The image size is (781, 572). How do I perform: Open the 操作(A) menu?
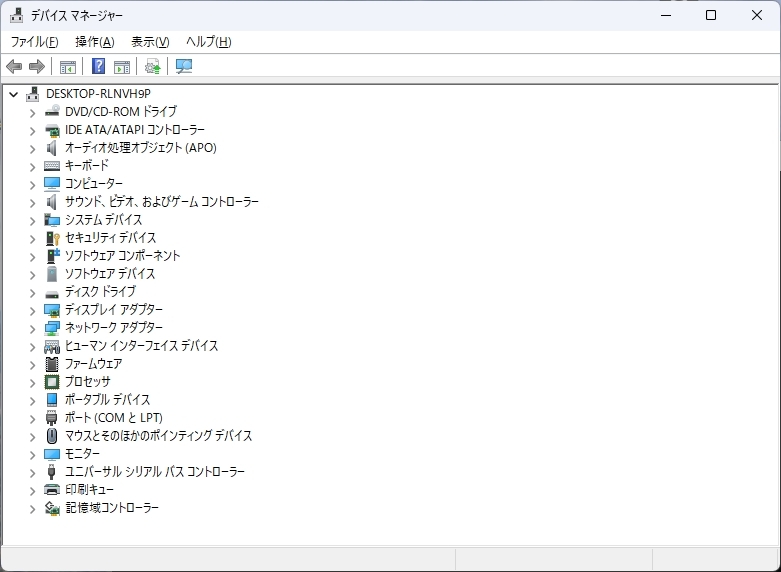[x=95, y=42]
